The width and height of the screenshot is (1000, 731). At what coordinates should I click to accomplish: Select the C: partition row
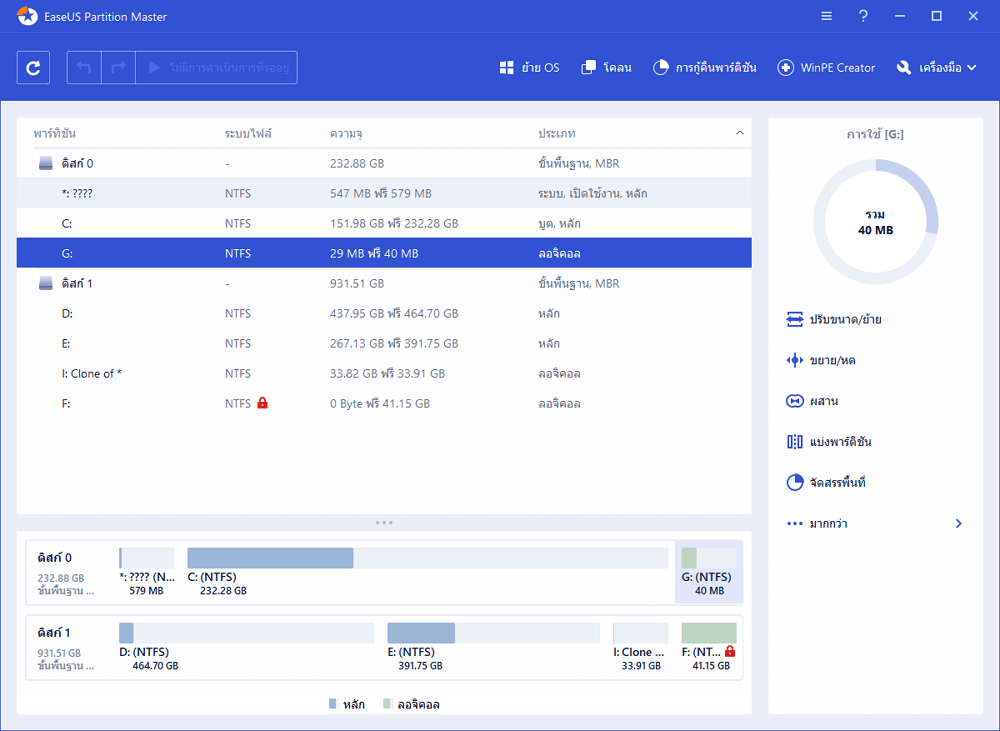(384, 223)
